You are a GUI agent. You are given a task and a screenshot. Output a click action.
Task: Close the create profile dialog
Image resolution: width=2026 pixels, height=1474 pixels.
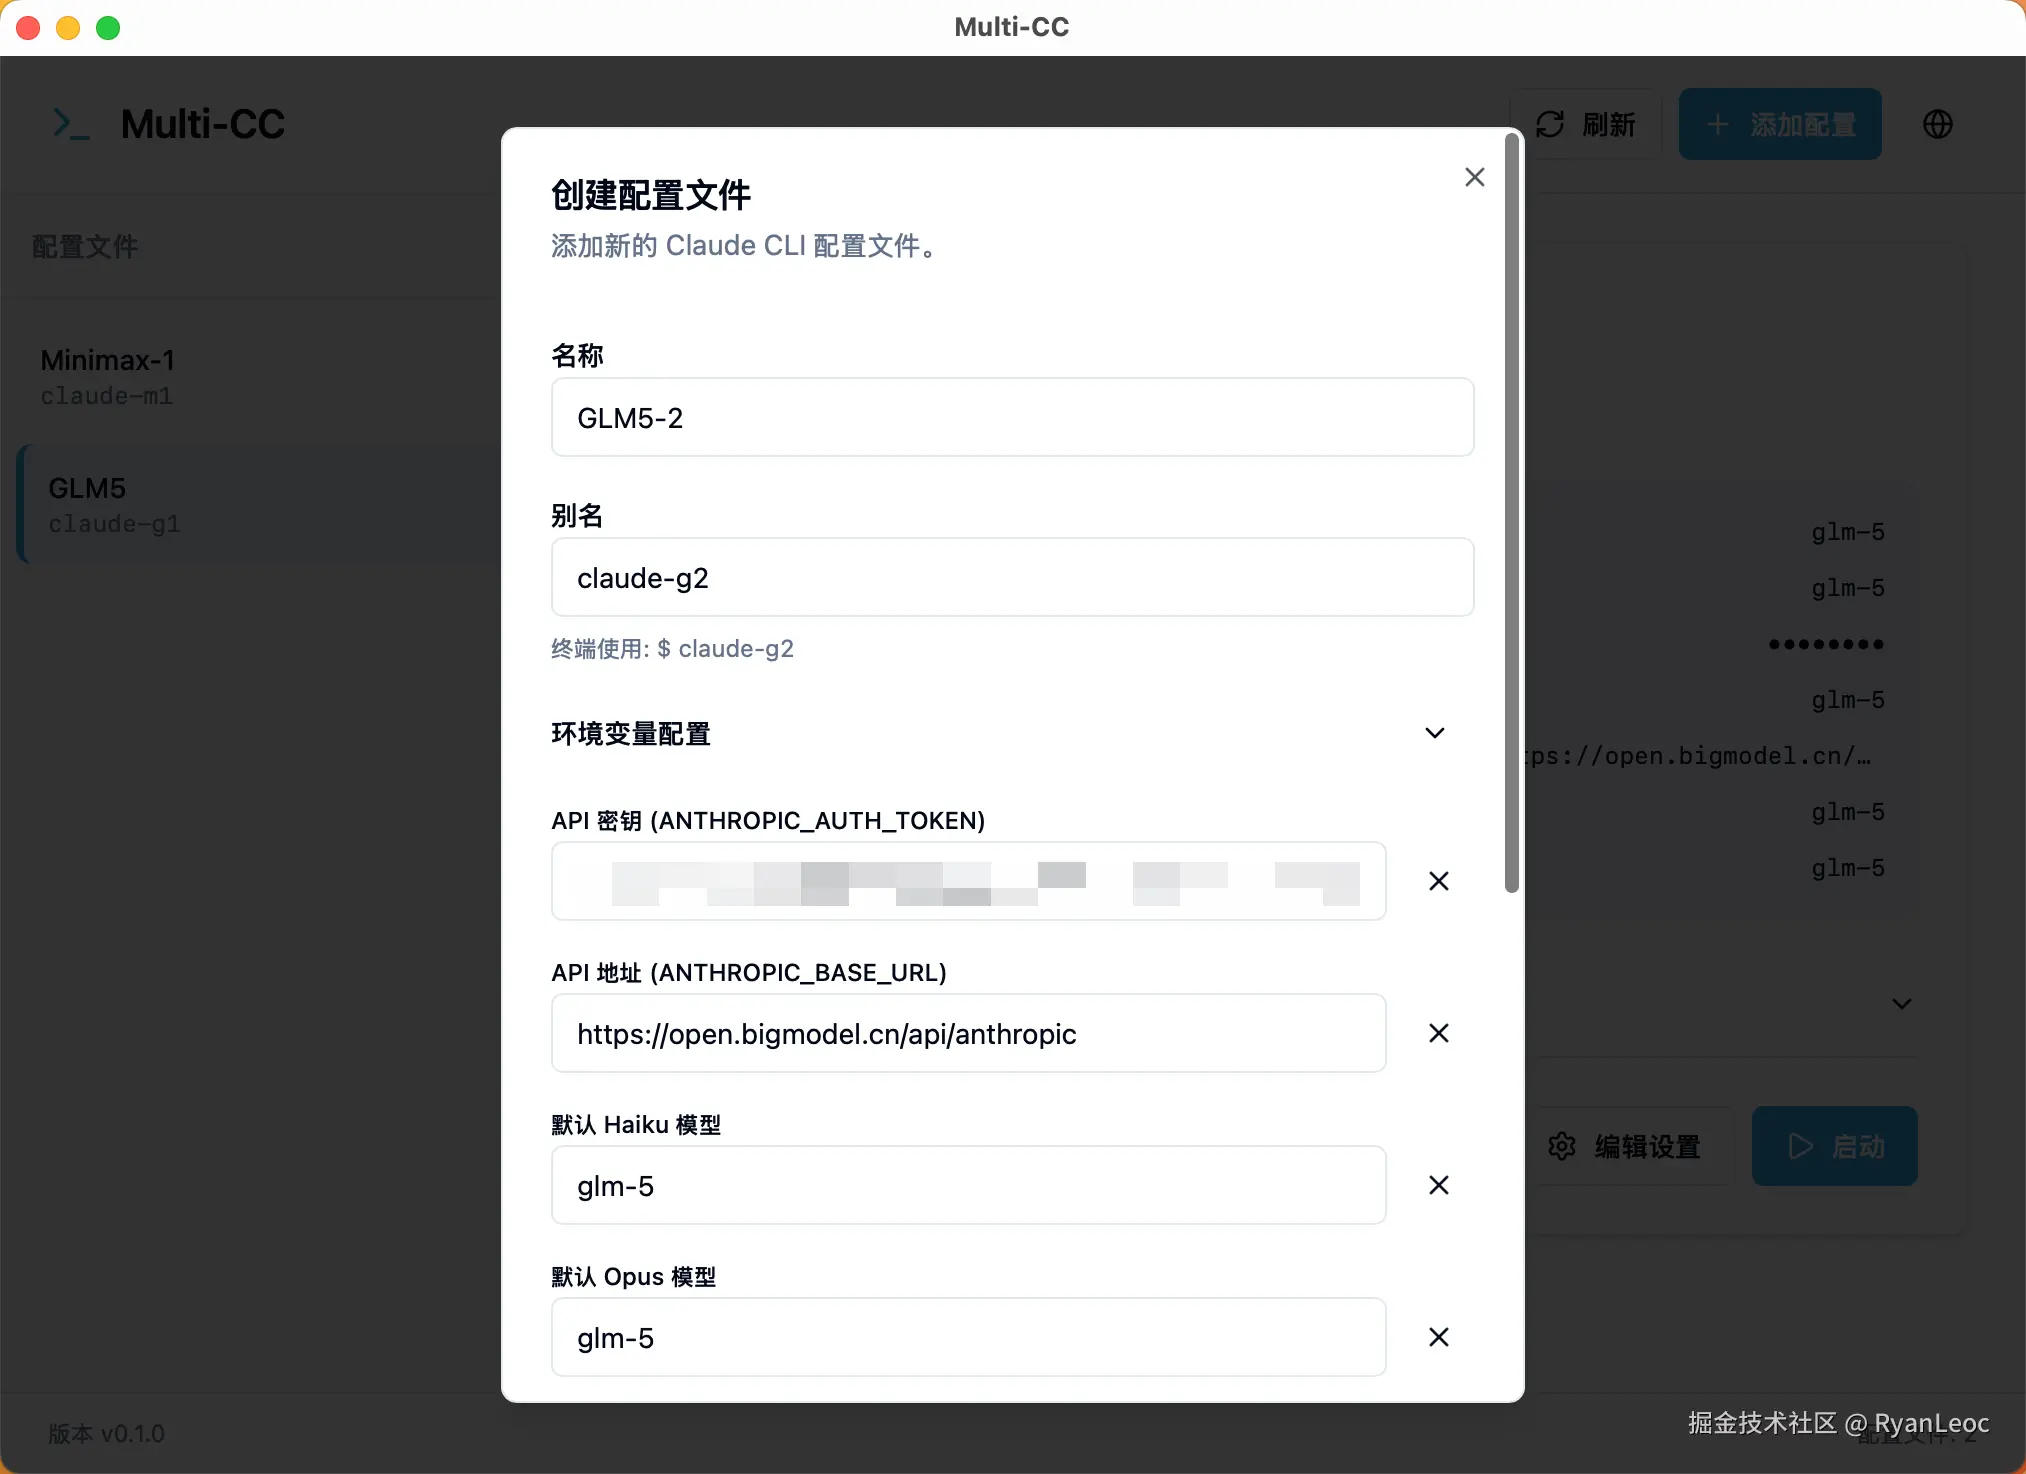point(1474,178)
